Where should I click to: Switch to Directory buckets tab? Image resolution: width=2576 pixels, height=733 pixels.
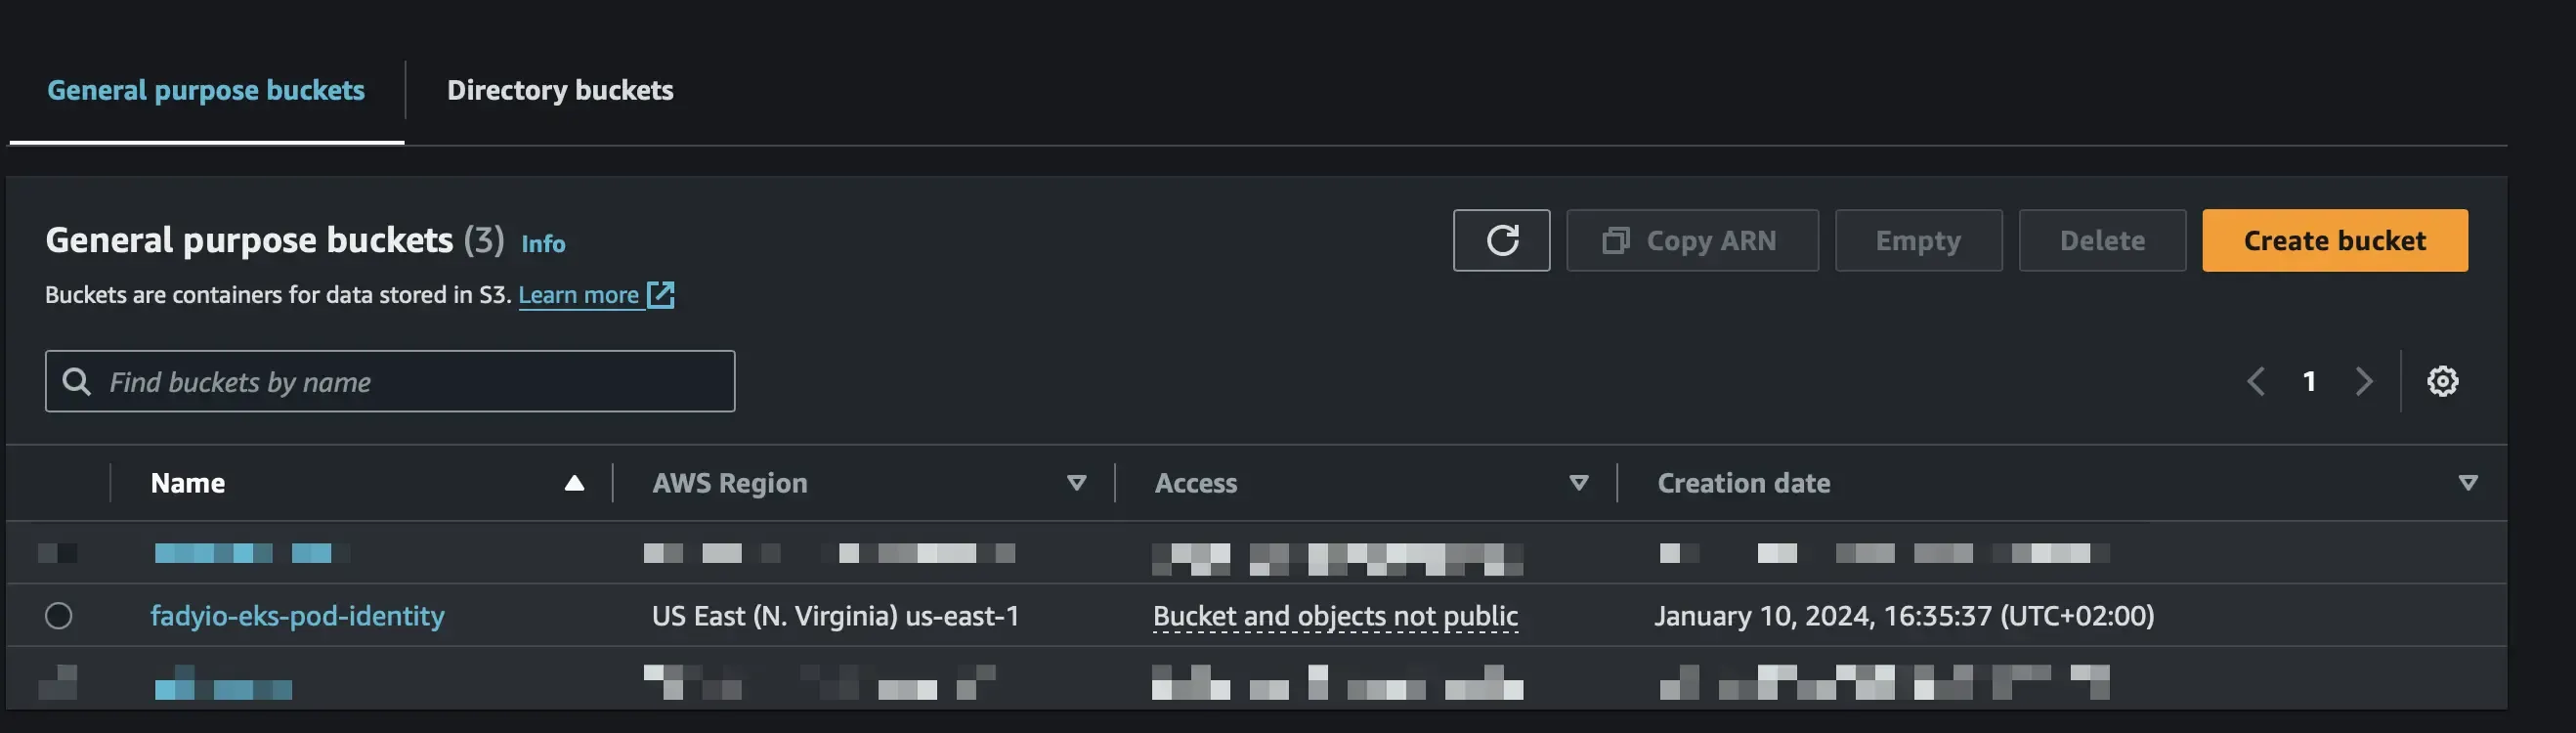(x=560, y=90)
